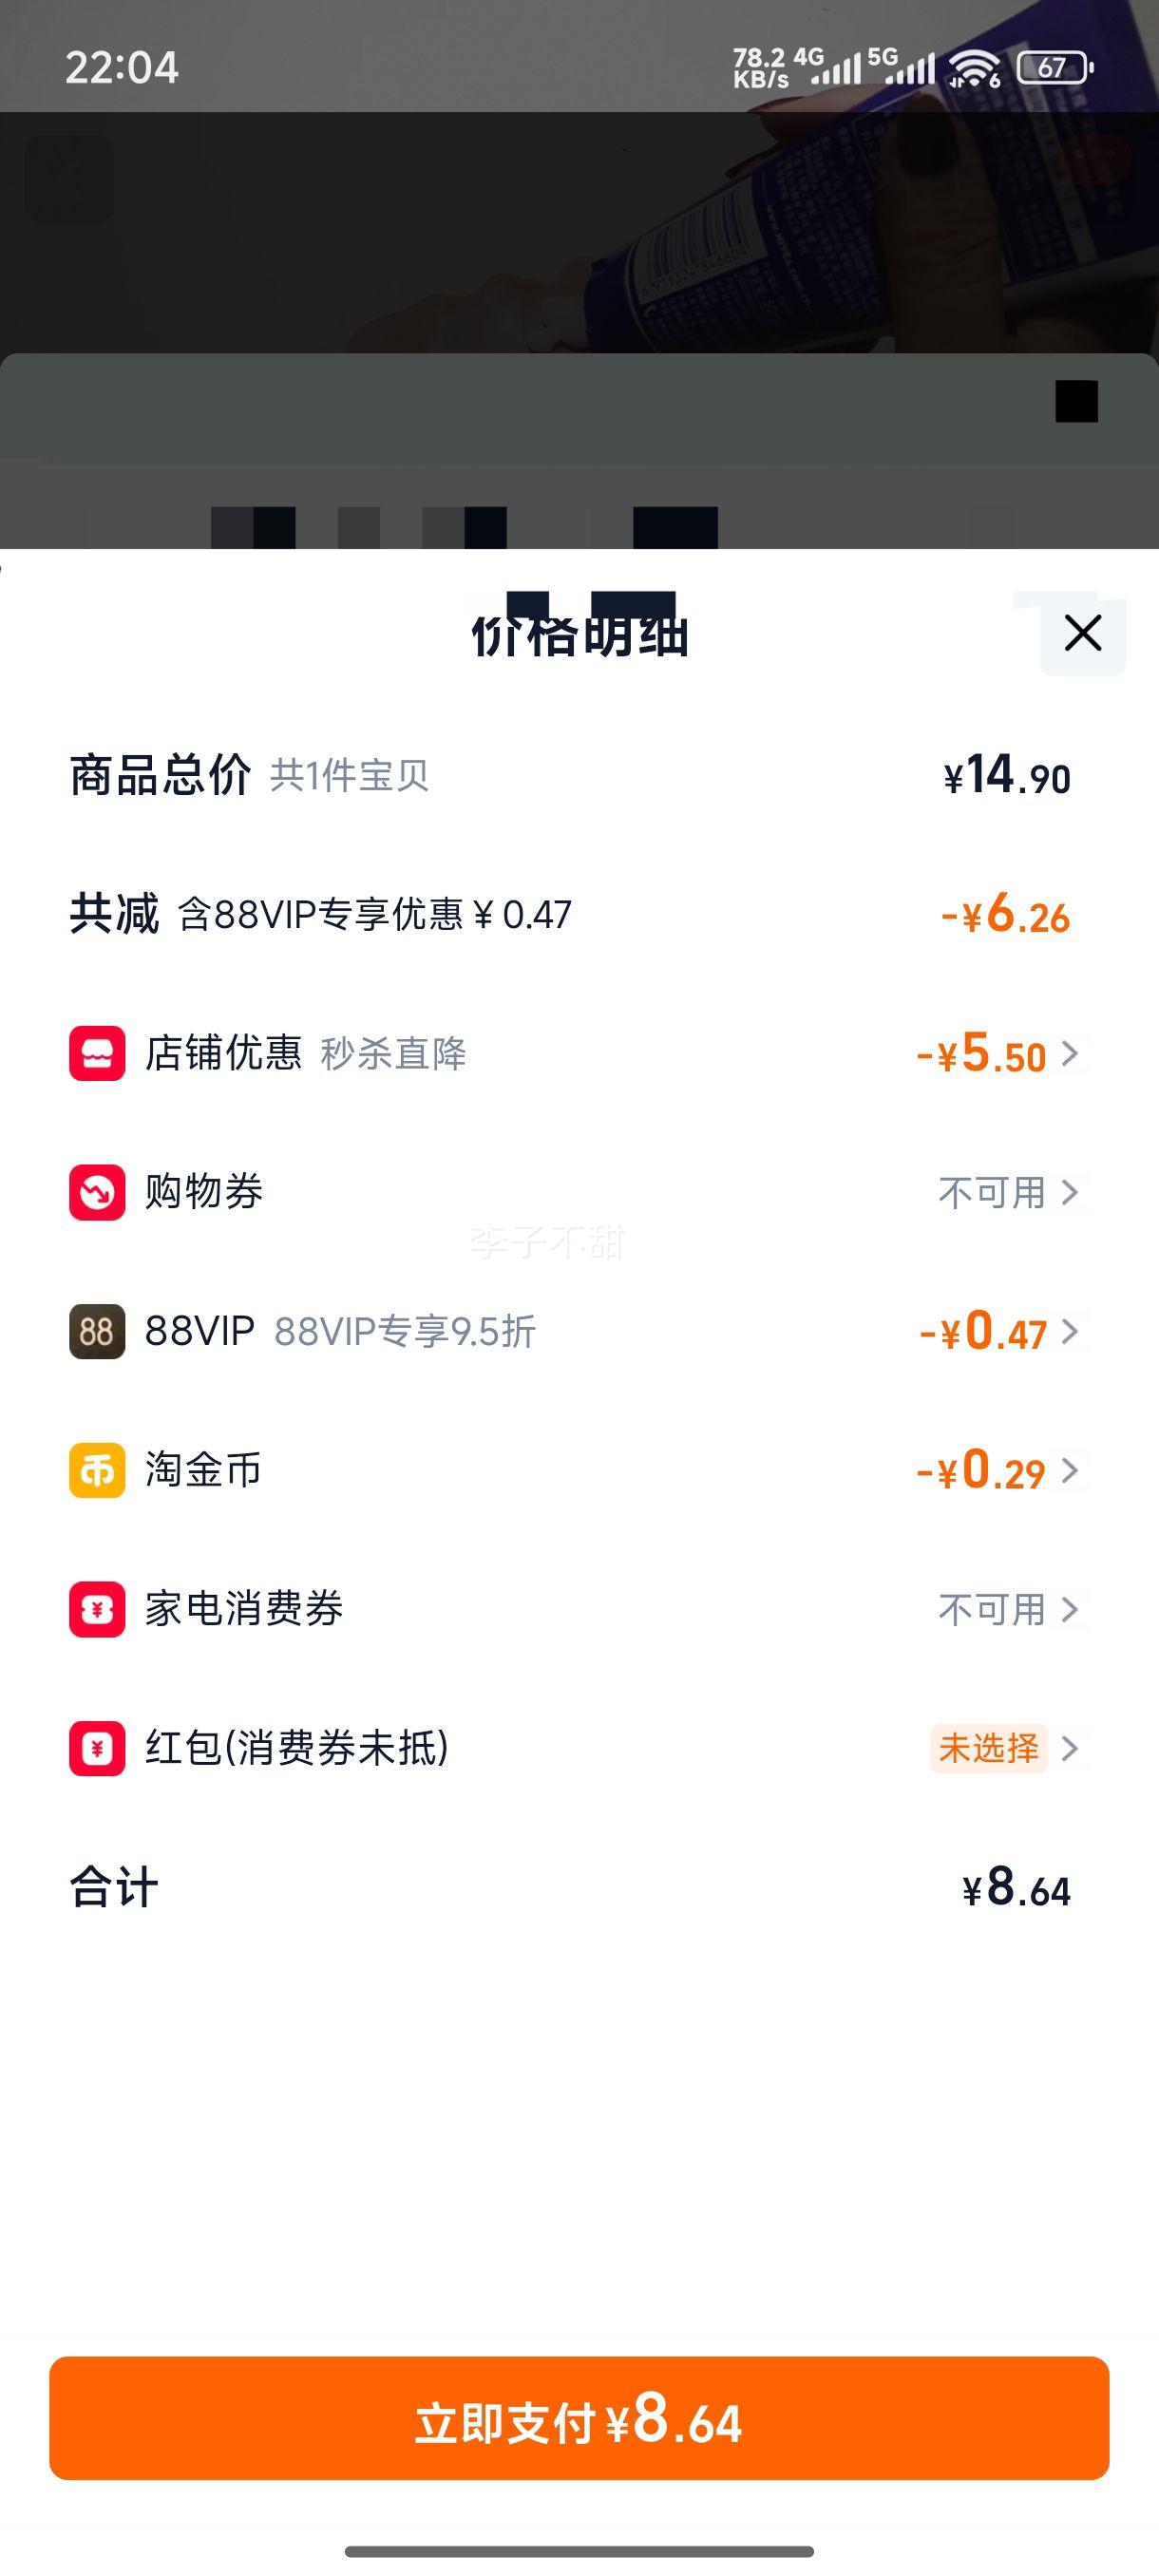Tap the appliance coupon icon
Image resolution: width=1159 pixels, height=2576 pixels.
(x=97, y=1609)
